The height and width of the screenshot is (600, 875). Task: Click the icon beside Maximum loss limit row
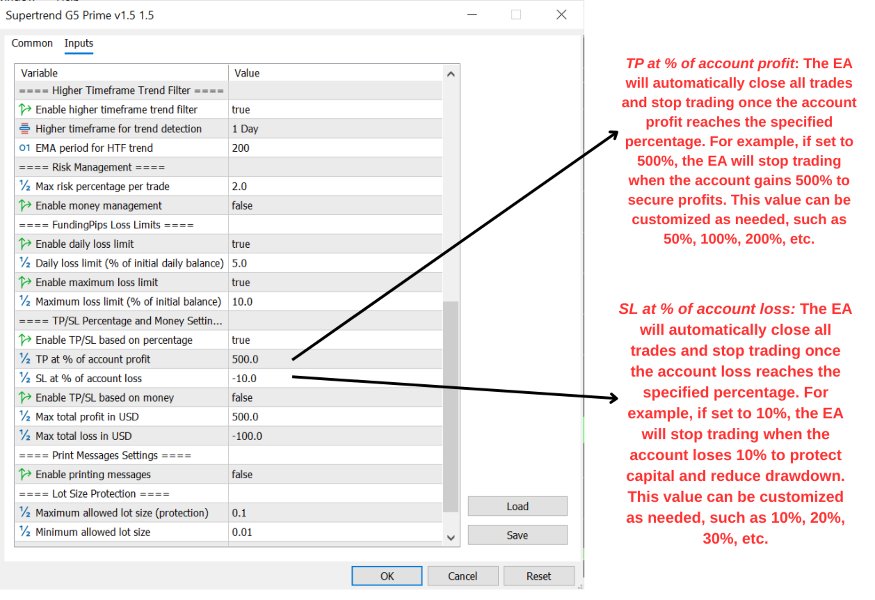(25, 301)
